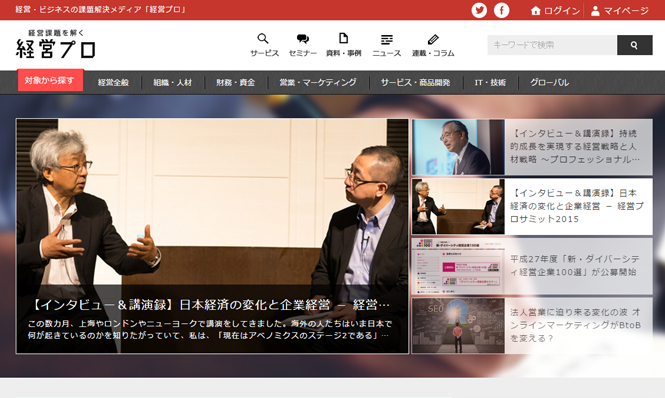The image size is (665, 398).
Task: Open the speaker thumbnail for 持続的成長 article
Action: coord(458,147)
